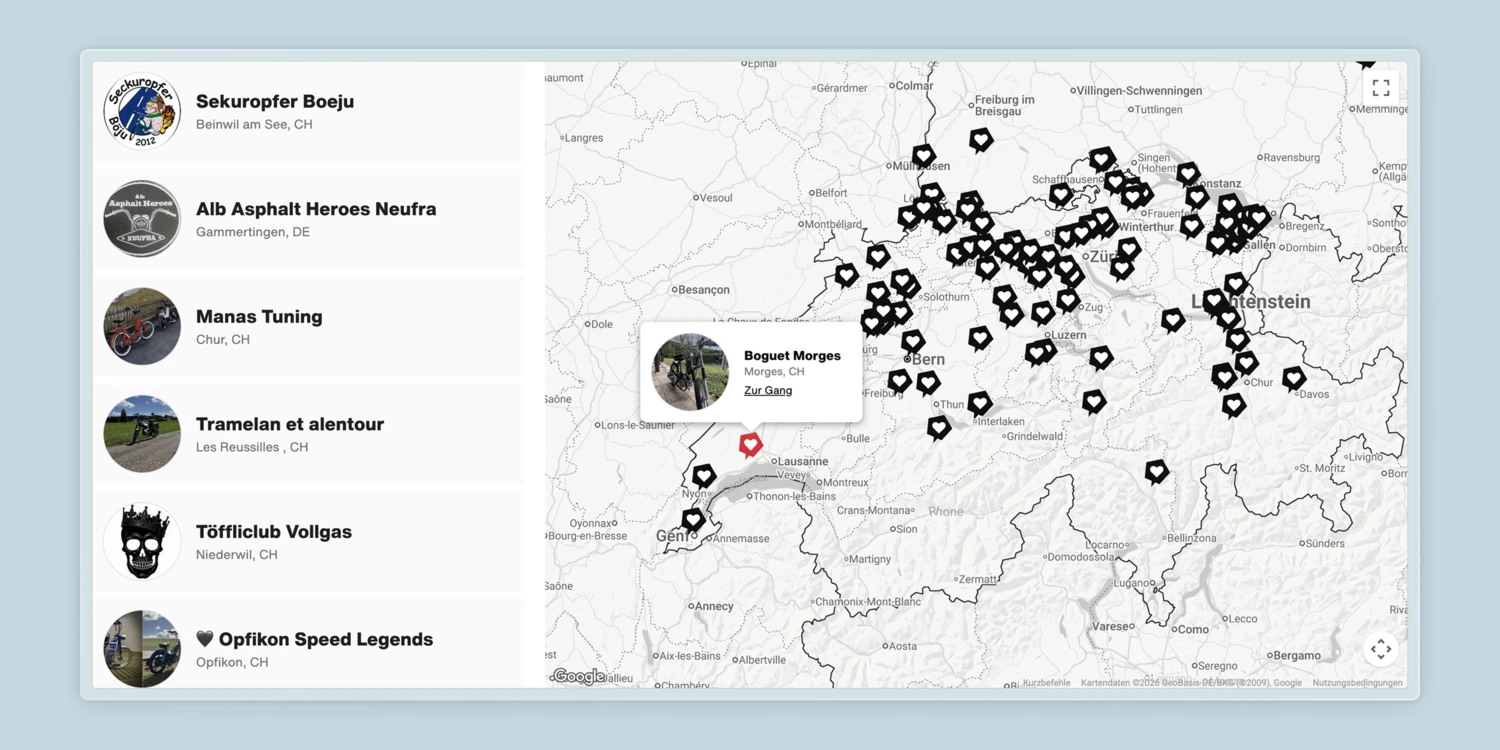The height and width of the screenshot is (750, 1500).
Task: Click the Töffliclub Vollgas skull logo
Action: click(x=142, y=542)
